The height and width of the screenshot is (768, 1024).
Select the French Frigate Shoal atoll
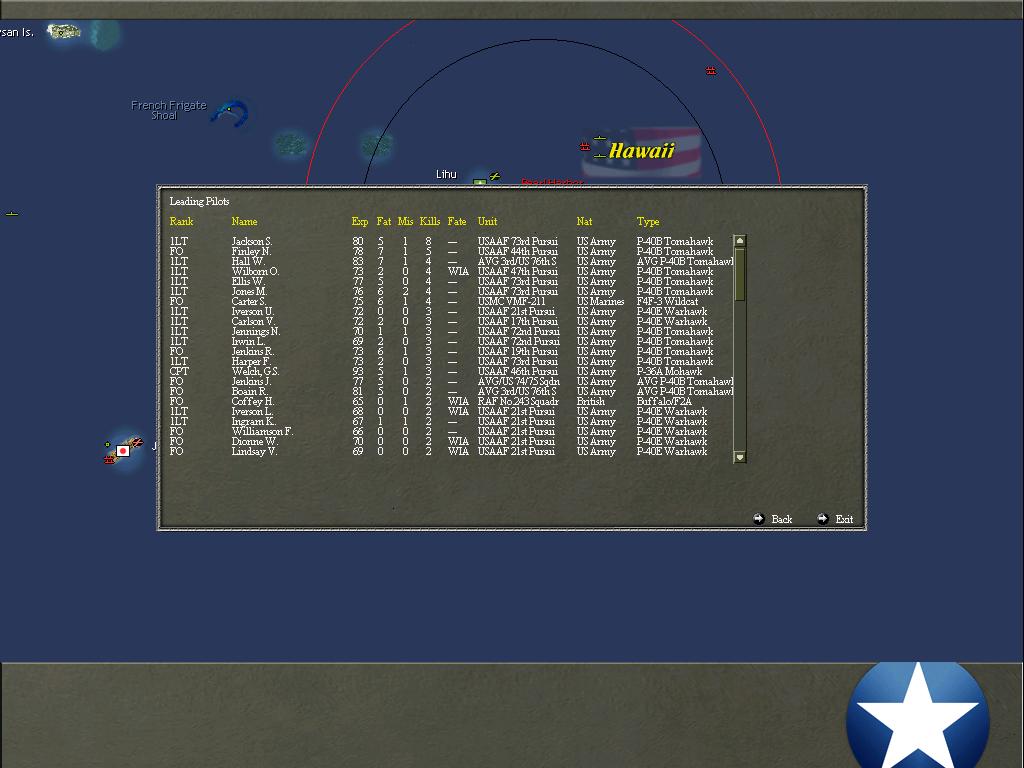pyautogui.click(x=230, y=114)
